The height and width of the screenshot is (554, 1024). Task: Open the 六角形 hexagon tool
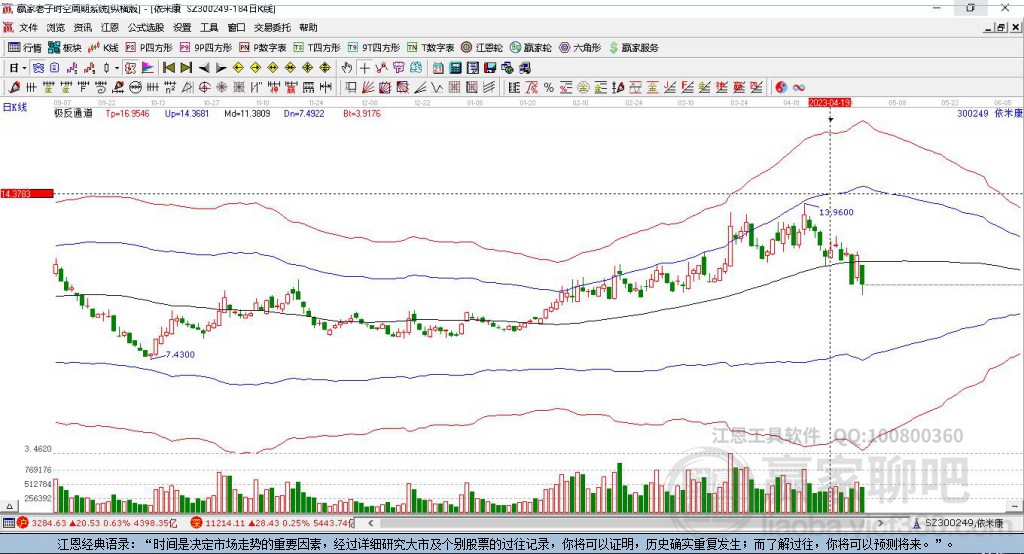[580, 48]
